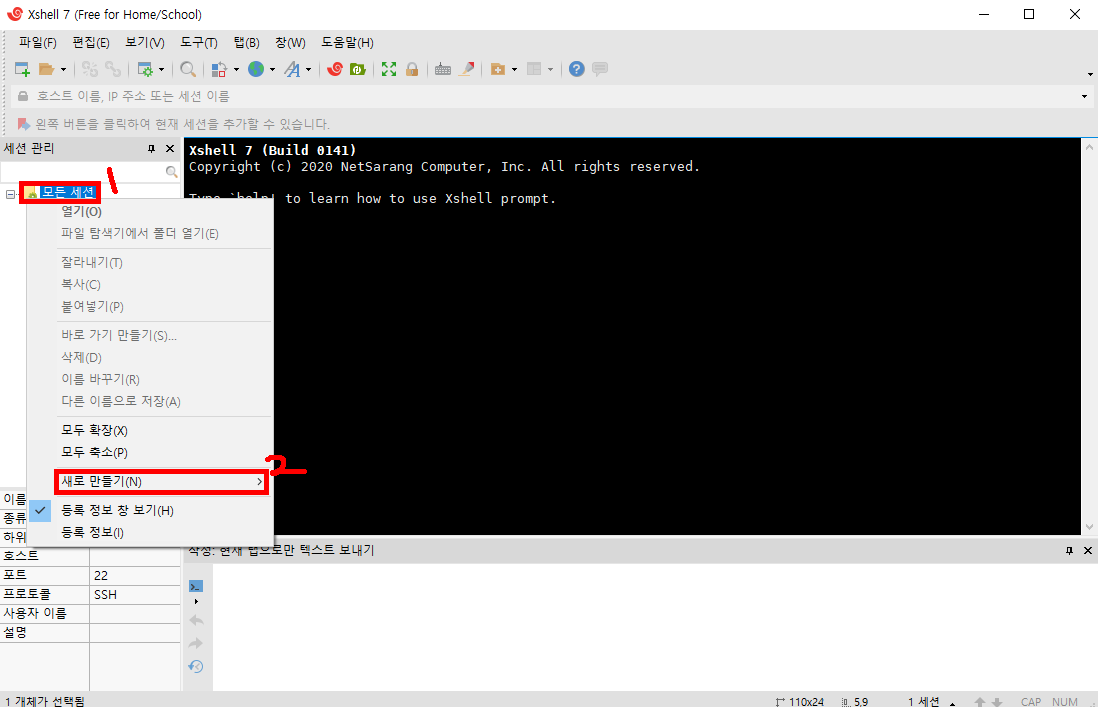Open the 편집(E) menu
The height and width of the screenshot is (707, 1098).
point(91,43)
